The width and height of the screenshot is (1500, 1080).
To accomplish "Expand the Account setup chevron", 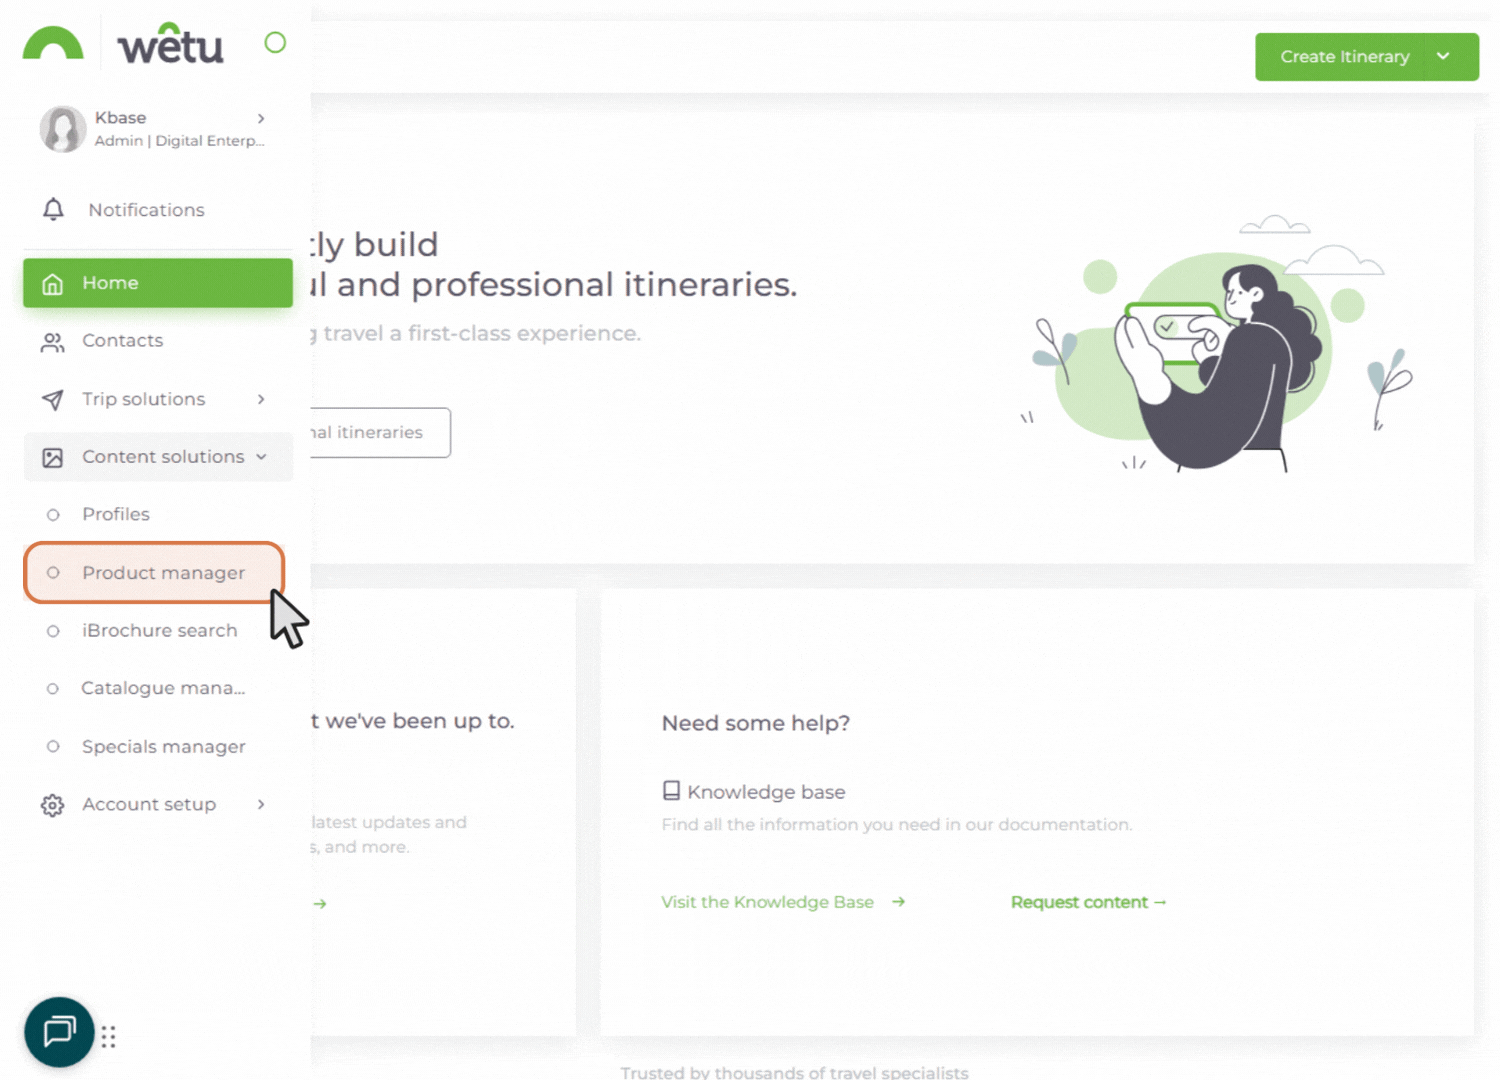I will (261, 805).
